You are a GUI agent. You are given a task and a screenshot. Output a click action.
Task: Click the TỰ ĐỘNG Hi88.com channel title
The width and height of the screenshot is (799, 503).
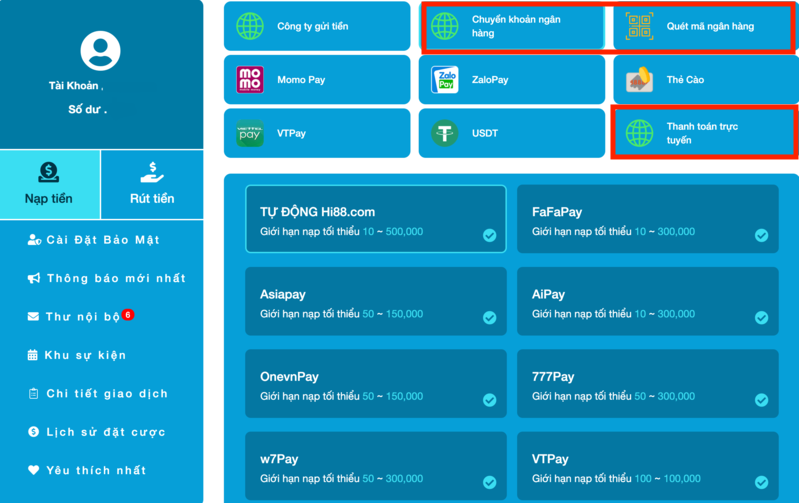[x=317, y=212]
